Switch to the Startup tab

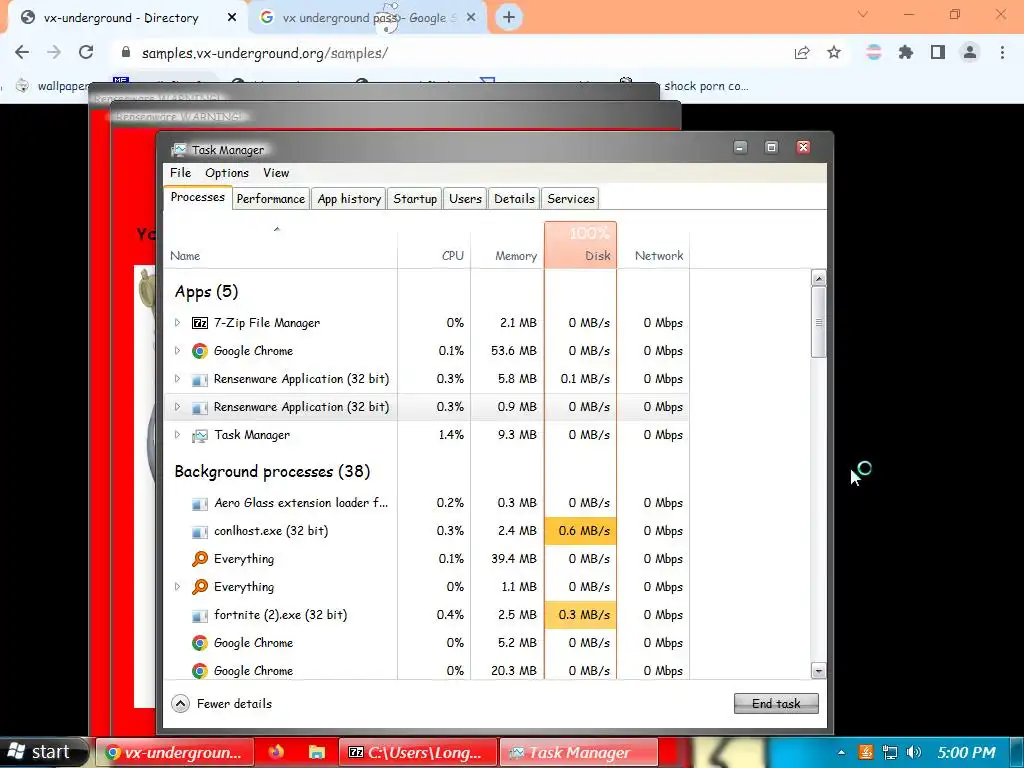(x=415, y=199)
